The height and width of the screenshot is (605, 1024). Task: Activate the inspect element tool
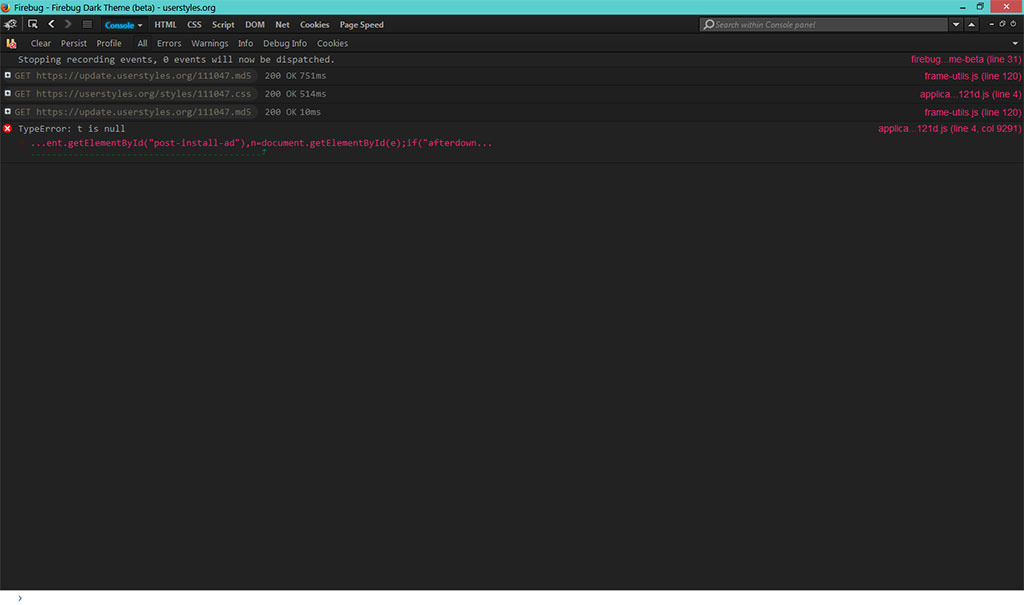33,24
